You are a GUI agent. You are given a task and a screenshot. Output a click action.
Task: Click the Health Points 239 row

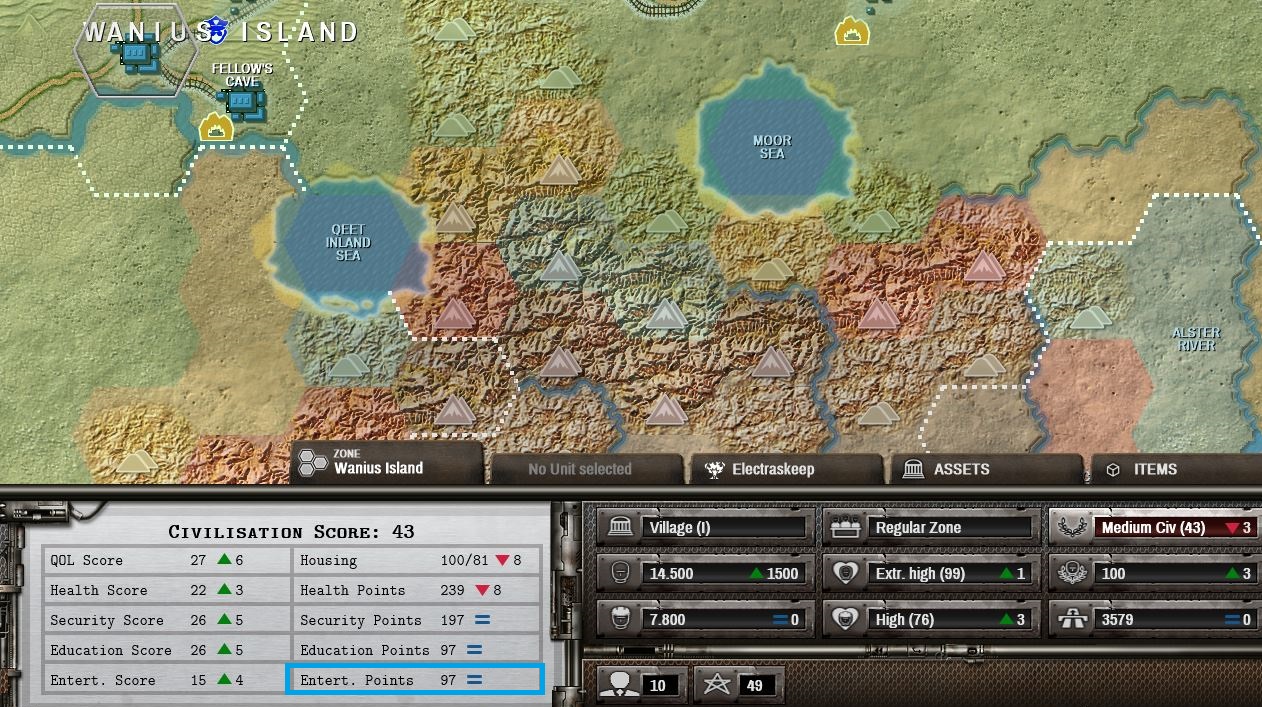416,590
